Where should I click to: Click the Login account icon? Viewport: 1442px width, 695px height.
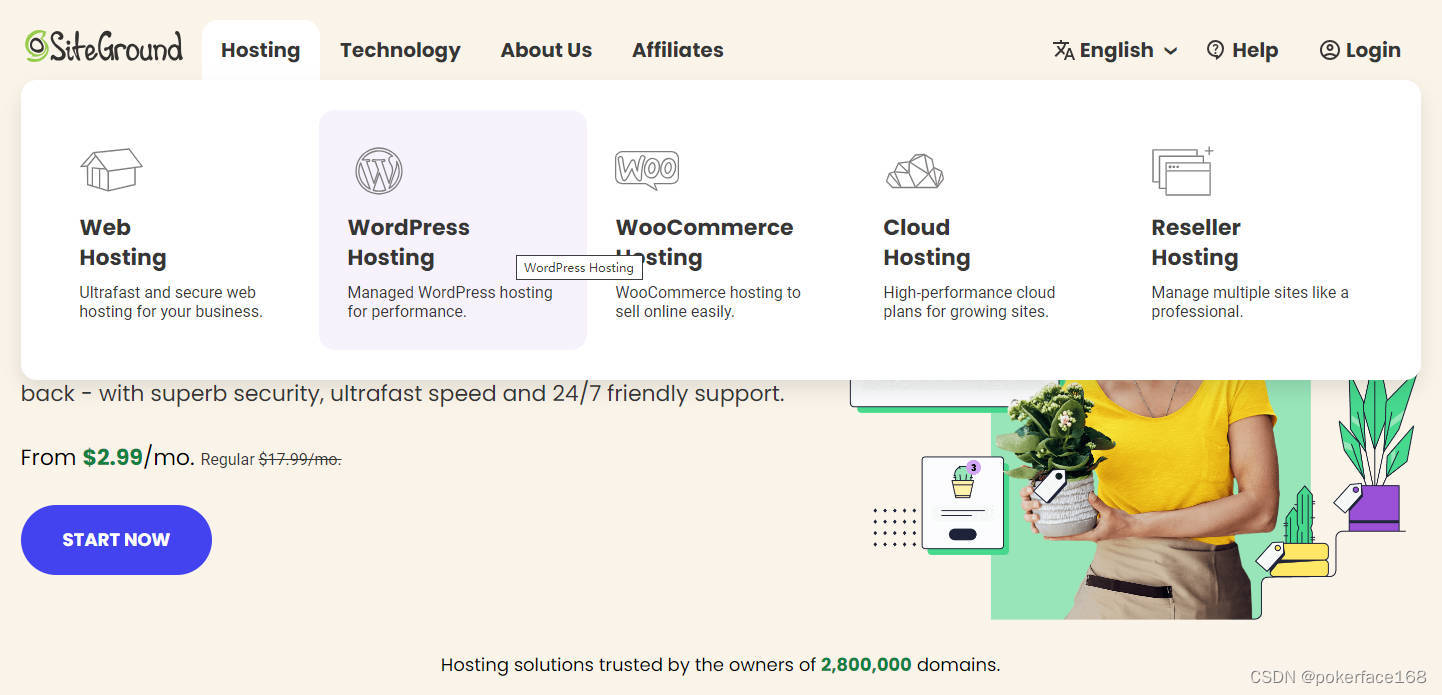tap(1329, 49)
